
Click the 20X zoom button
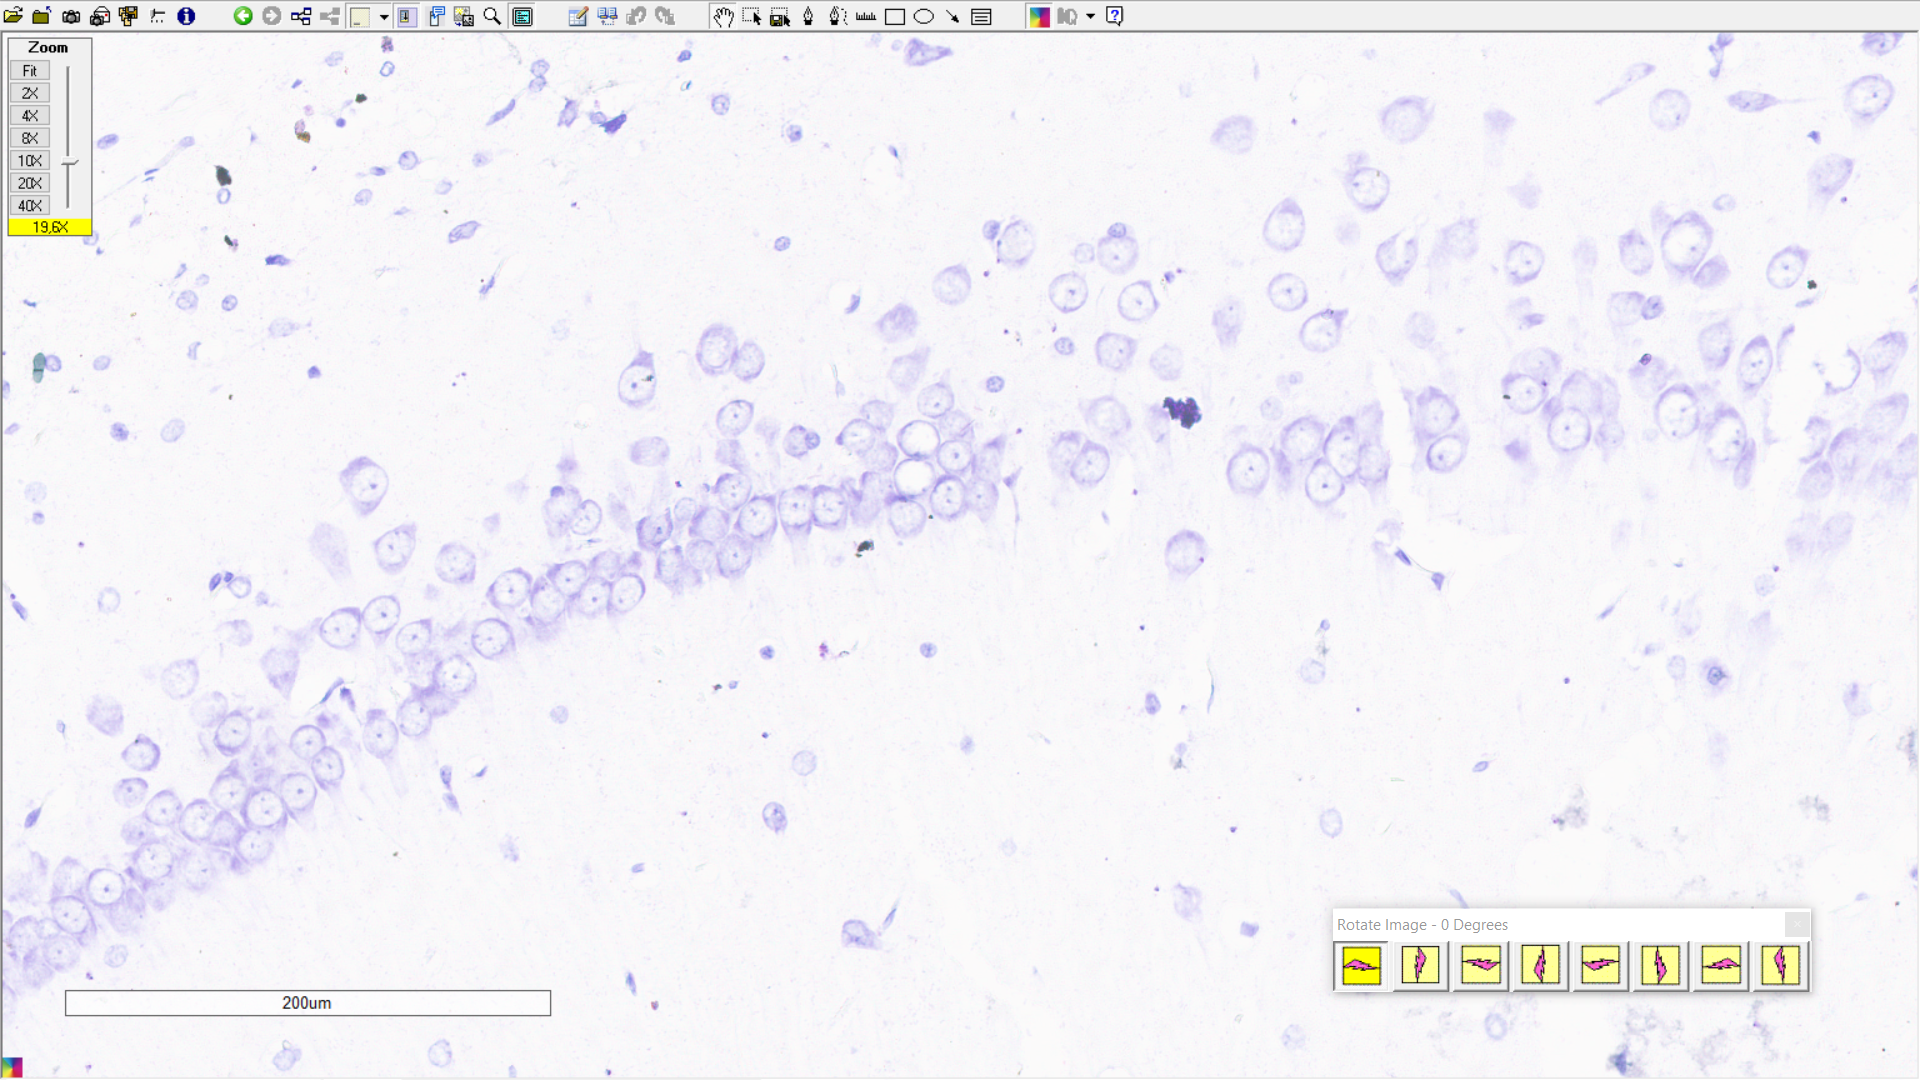click(30, 183)
